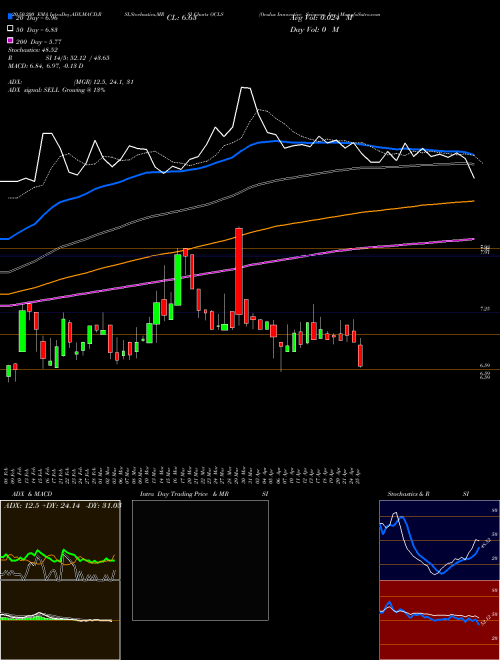
Task: Click the last red candlestick on the chart
Action: tap(360, 356)
